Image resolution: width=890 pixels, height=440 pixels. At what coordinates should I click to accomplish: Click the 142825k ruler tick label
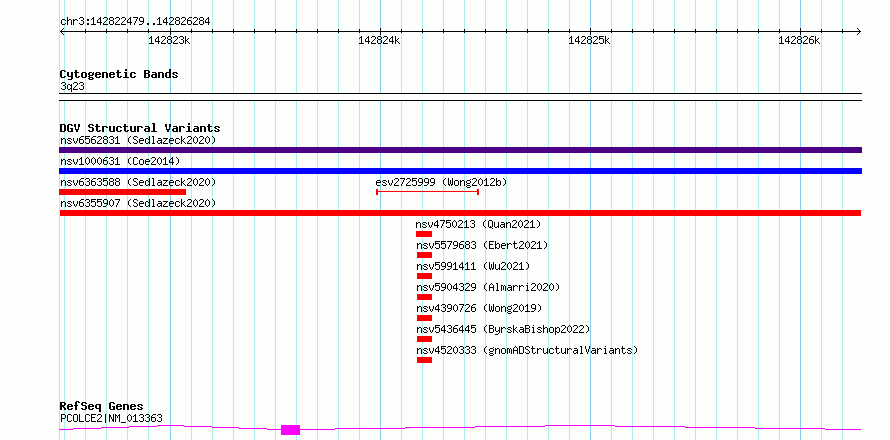click(x=589, y=40)
